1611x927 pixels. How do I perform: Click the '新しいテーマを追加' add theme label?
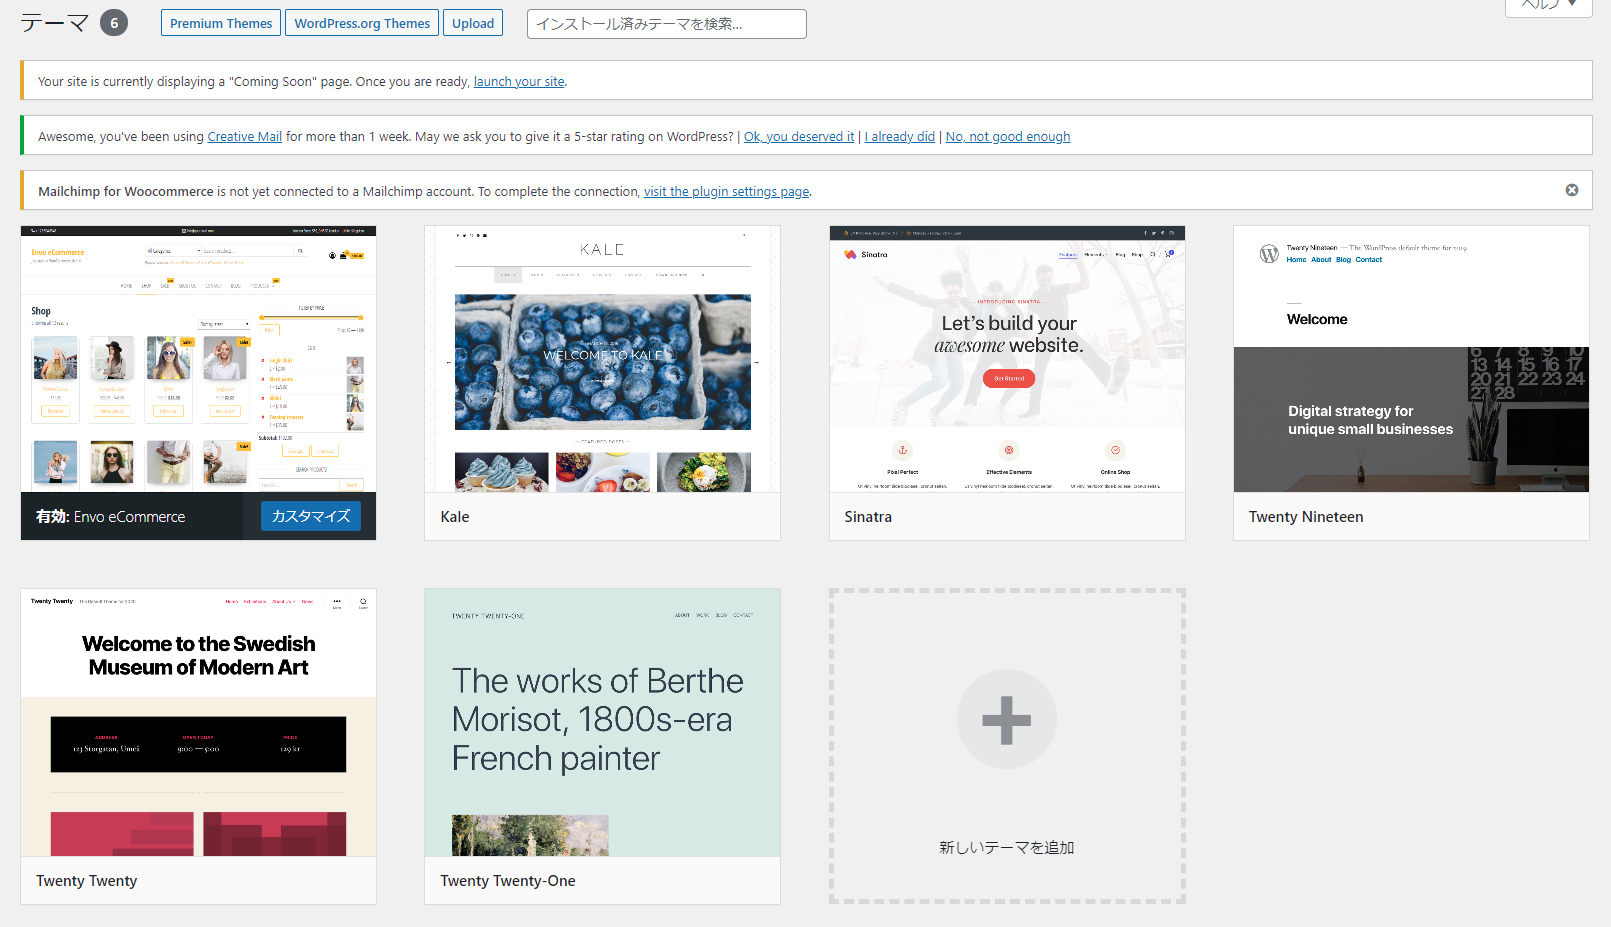coord(1007,847)
